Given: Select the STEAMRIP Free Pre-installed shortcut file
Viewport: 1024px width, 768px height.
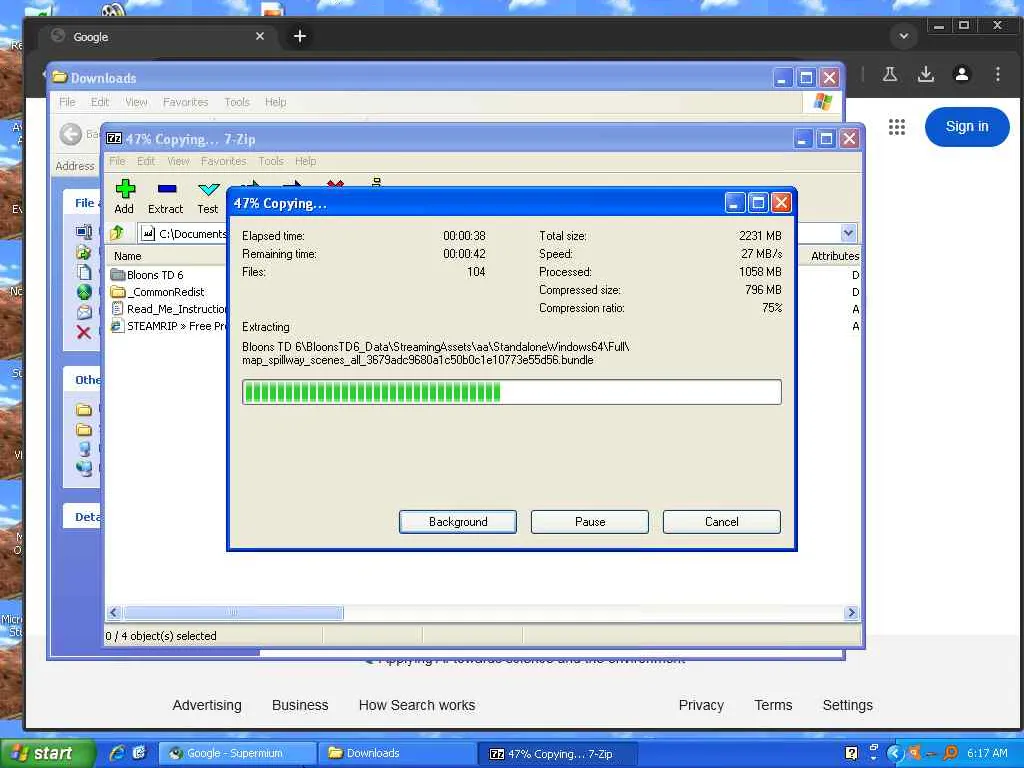Looking at the screenshot, I should pyautogui.click(x=168, y=325).
